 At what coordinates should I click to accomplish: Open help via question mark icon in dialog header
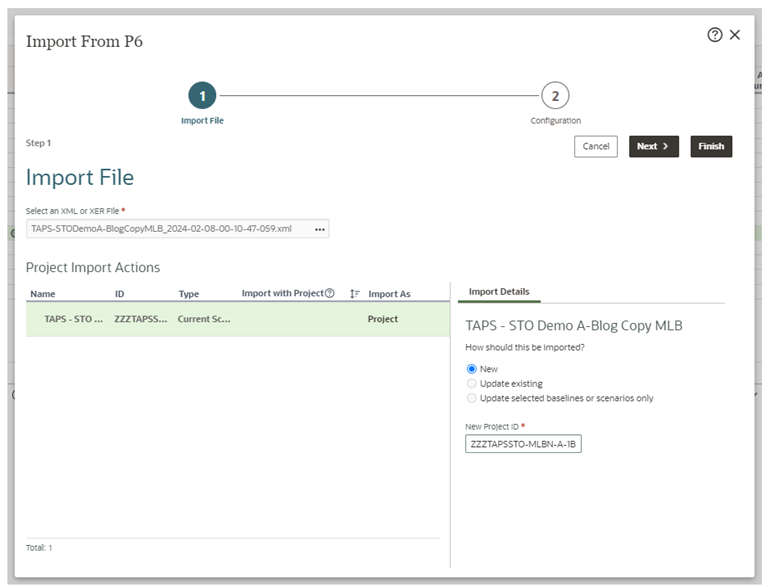point(714,35)
